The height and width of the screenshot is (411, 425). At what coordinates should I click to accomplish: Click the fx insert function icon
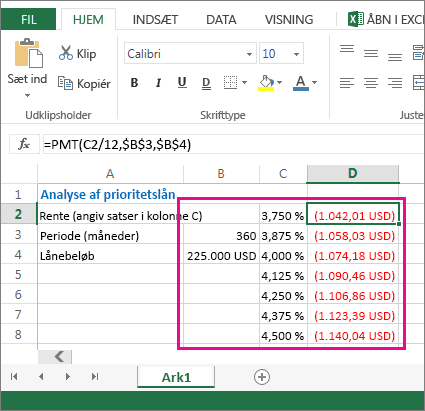click(x=24, y=145)
